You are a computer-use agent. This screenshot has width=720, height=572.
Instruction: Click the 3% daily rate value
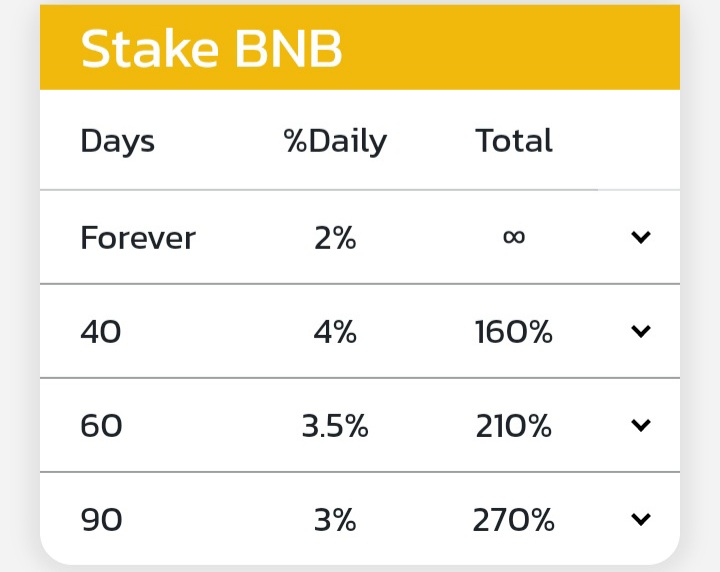[335, 520]
